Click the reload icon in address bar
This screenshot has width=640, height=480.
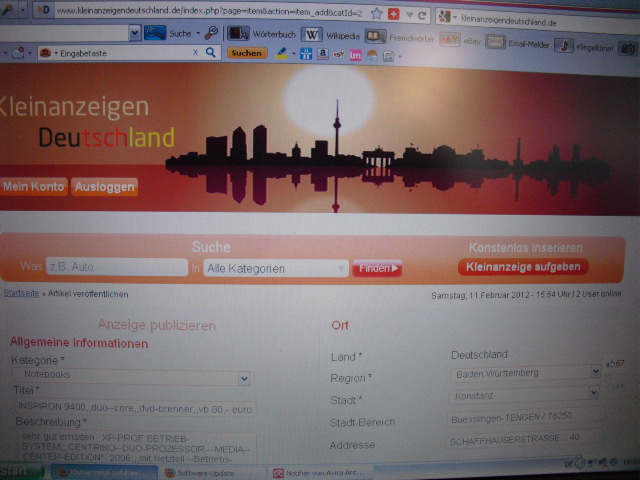click(422, 15)
